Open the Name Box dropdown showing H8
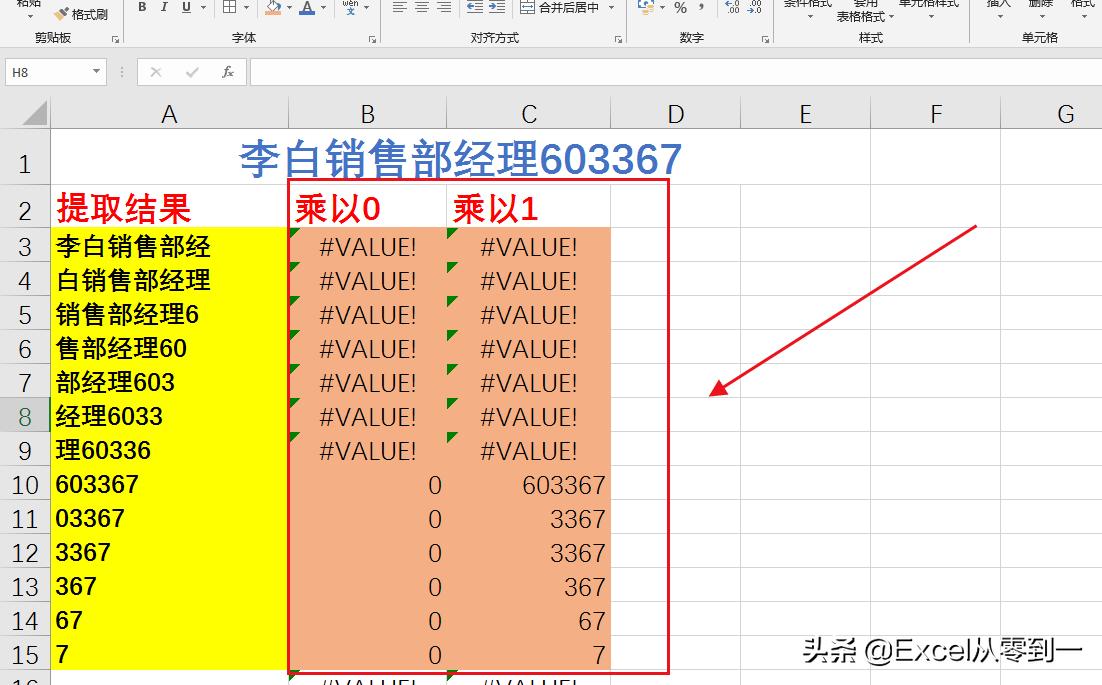The height and width of the screenshot is (685, 1102). 96,72
